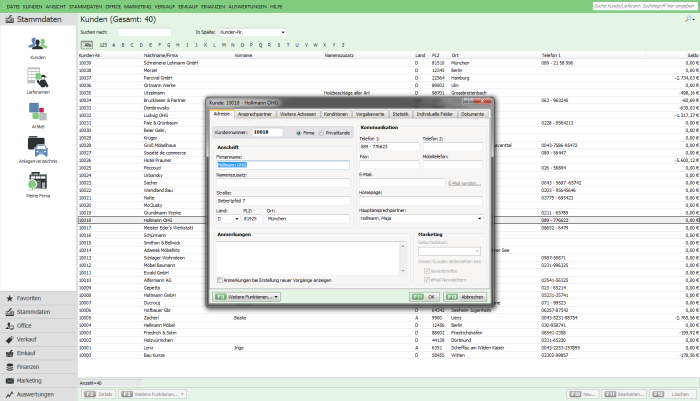This screenshot has height=401, width=700.
Task: Click the global Kunde/Lieferant search box
Action: [644, 6]
